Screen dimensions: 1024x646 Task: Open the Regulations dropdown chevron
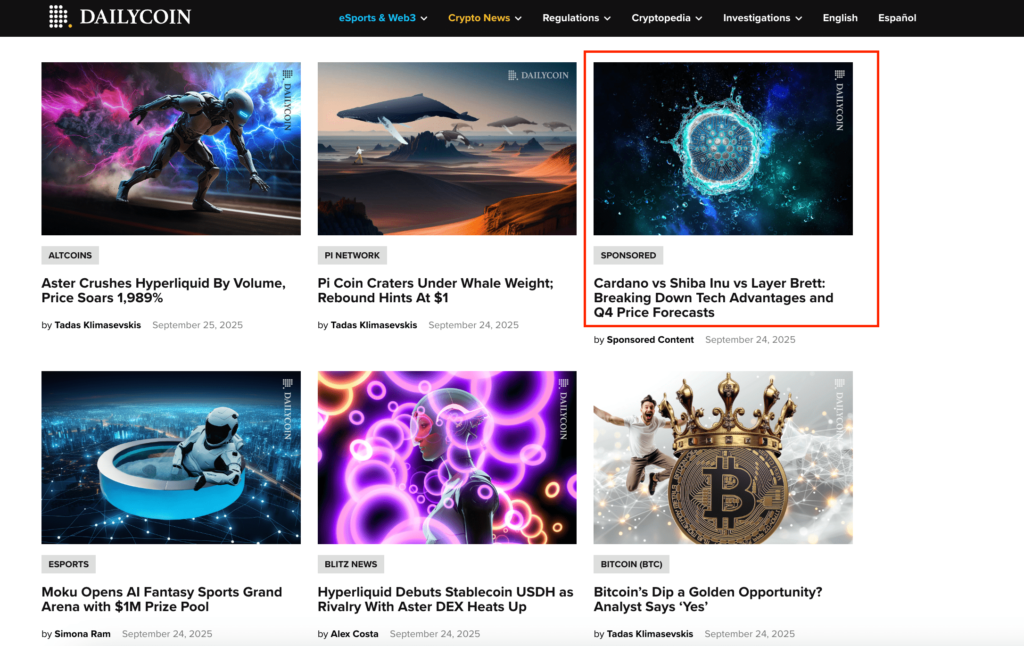[x=608, y=18]
